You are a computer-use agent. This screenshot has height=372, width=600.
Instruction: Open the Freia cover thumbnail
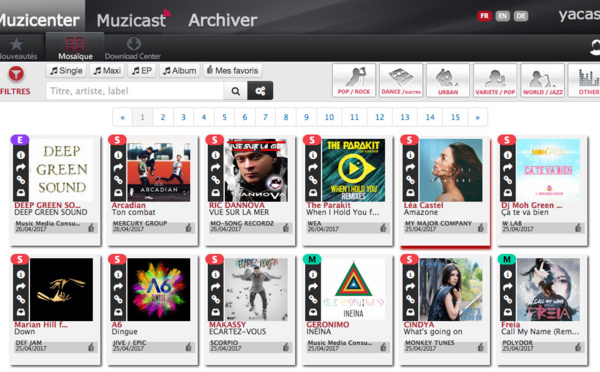point(548,289)
